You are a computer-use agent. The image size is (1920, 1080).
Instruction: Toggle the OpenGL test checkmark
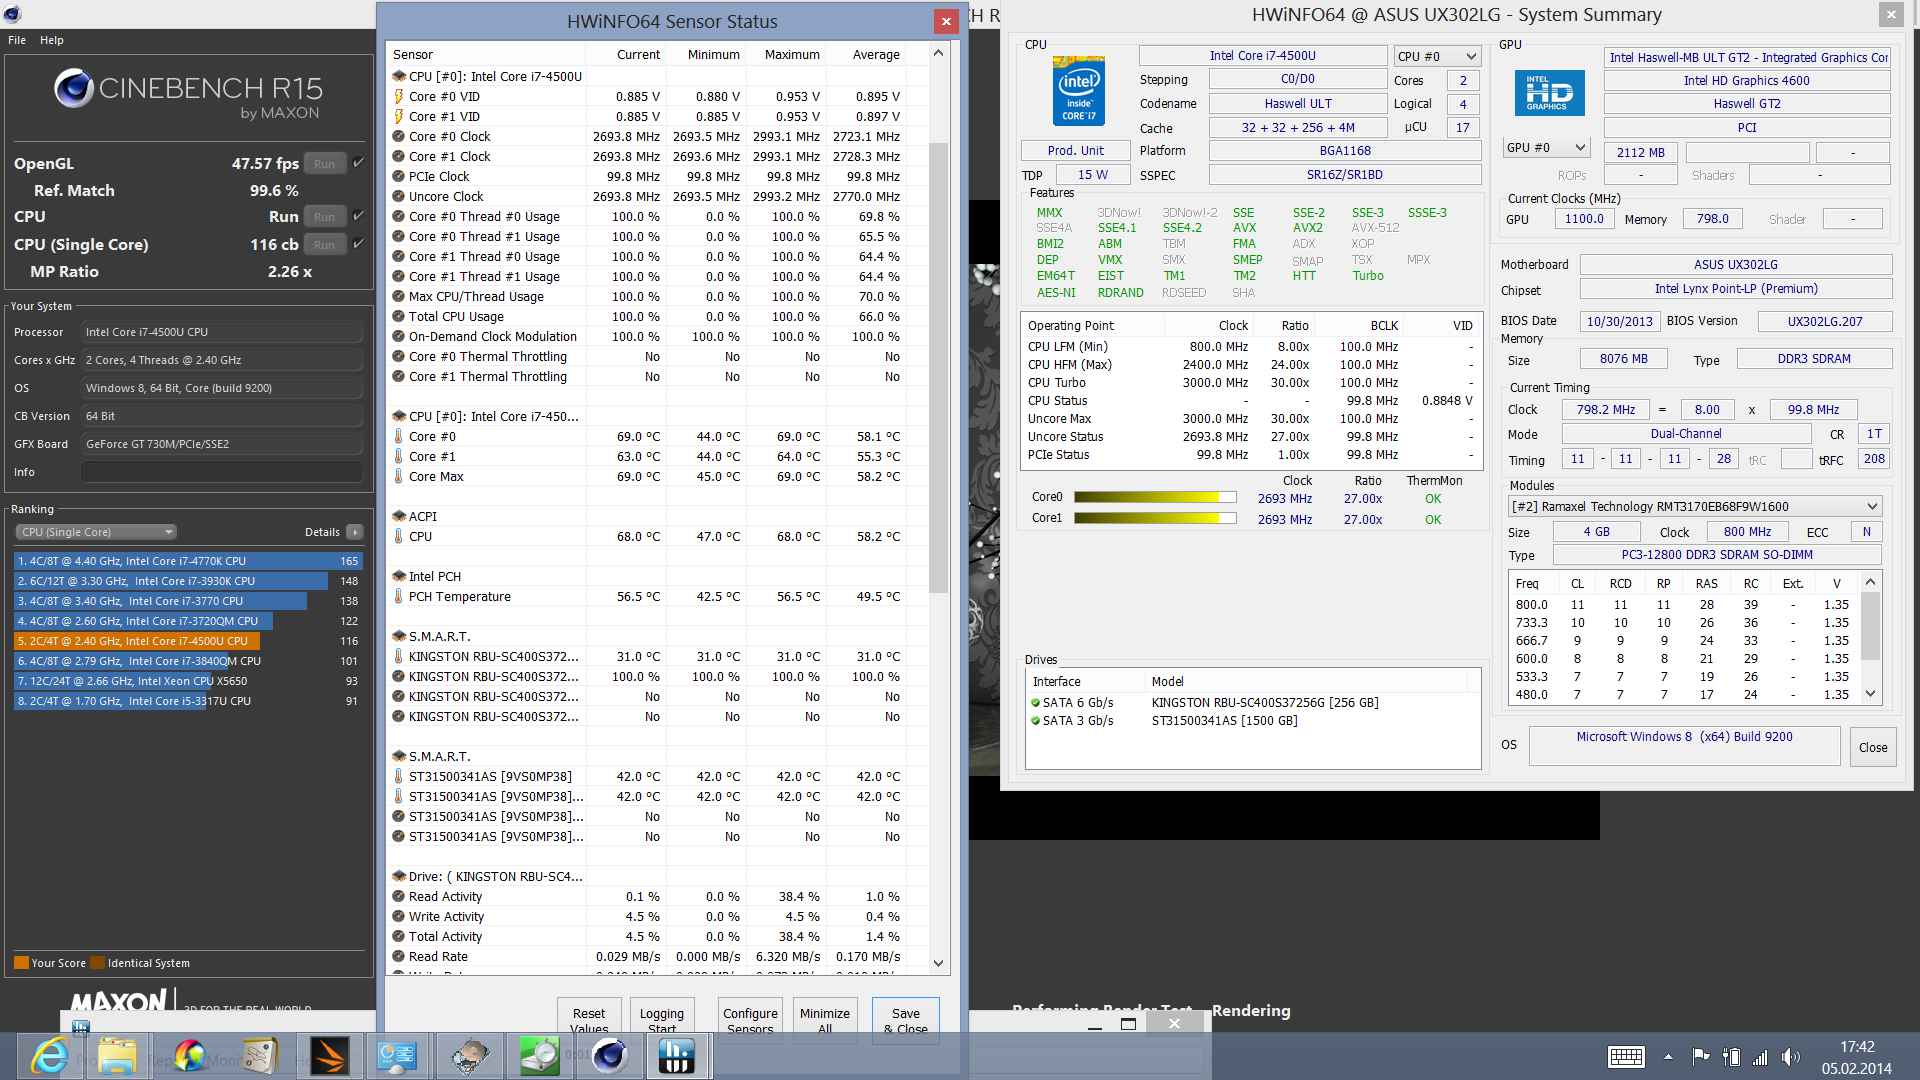tap(358, 163)
